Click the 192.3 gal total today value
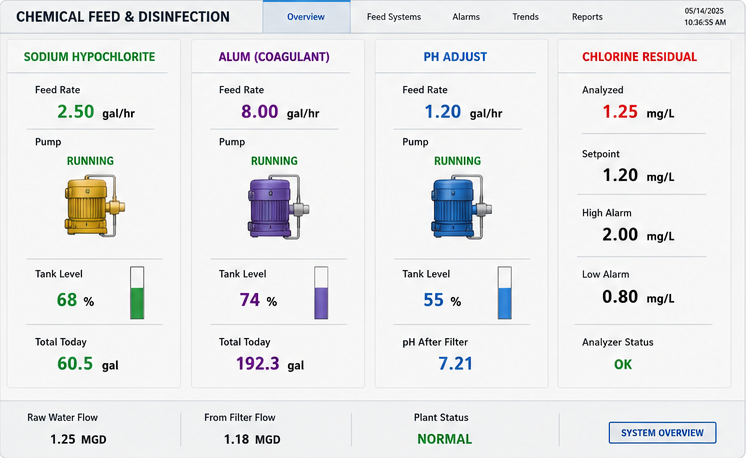 click(270, 364)
